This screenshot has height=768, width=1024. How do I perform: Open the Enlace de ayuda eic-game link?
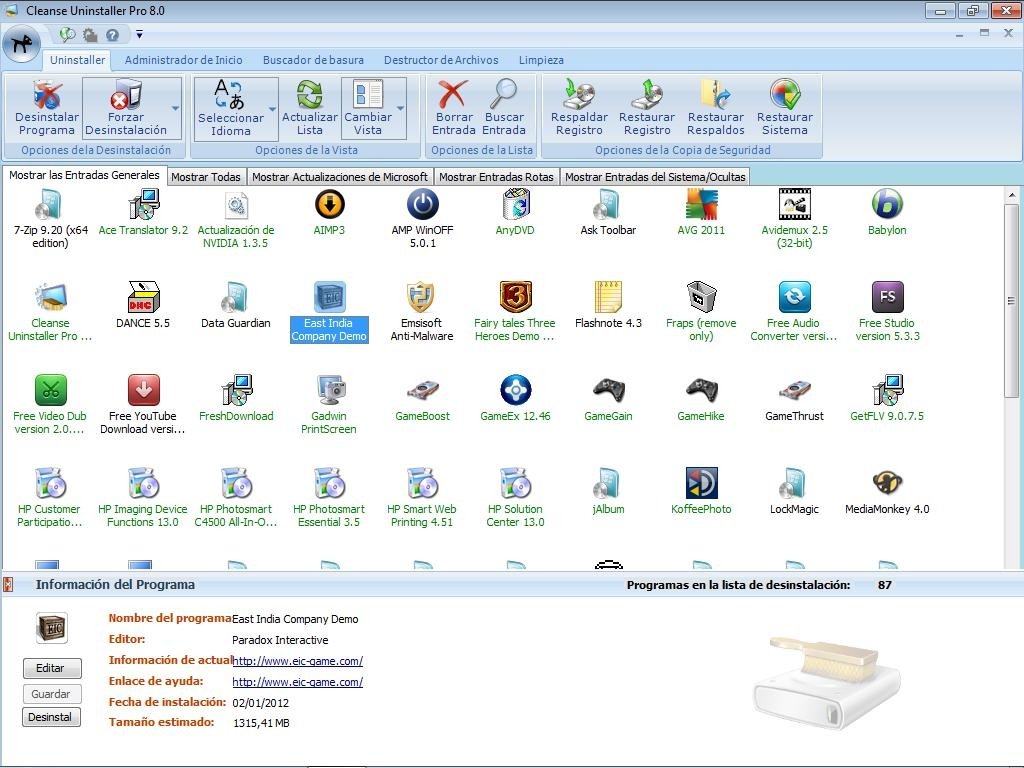point(298,682)
